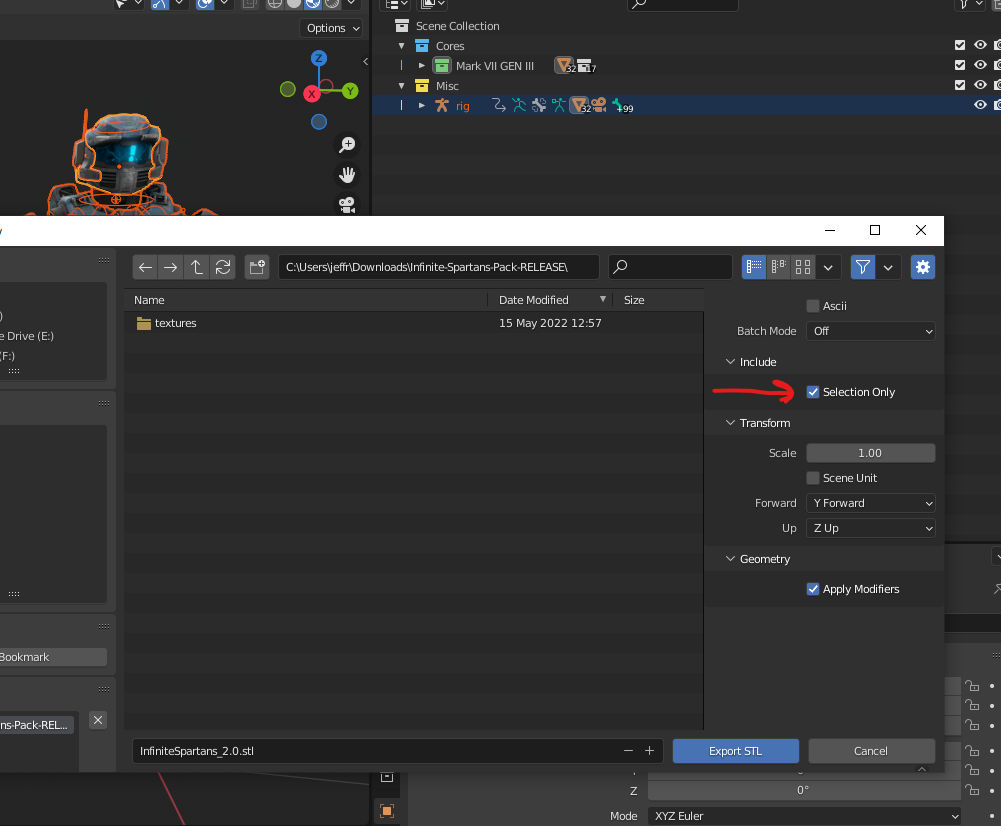1001x826 pixels.
Task: Click the file filter funnel icon
Action: [x=862, y=267]
